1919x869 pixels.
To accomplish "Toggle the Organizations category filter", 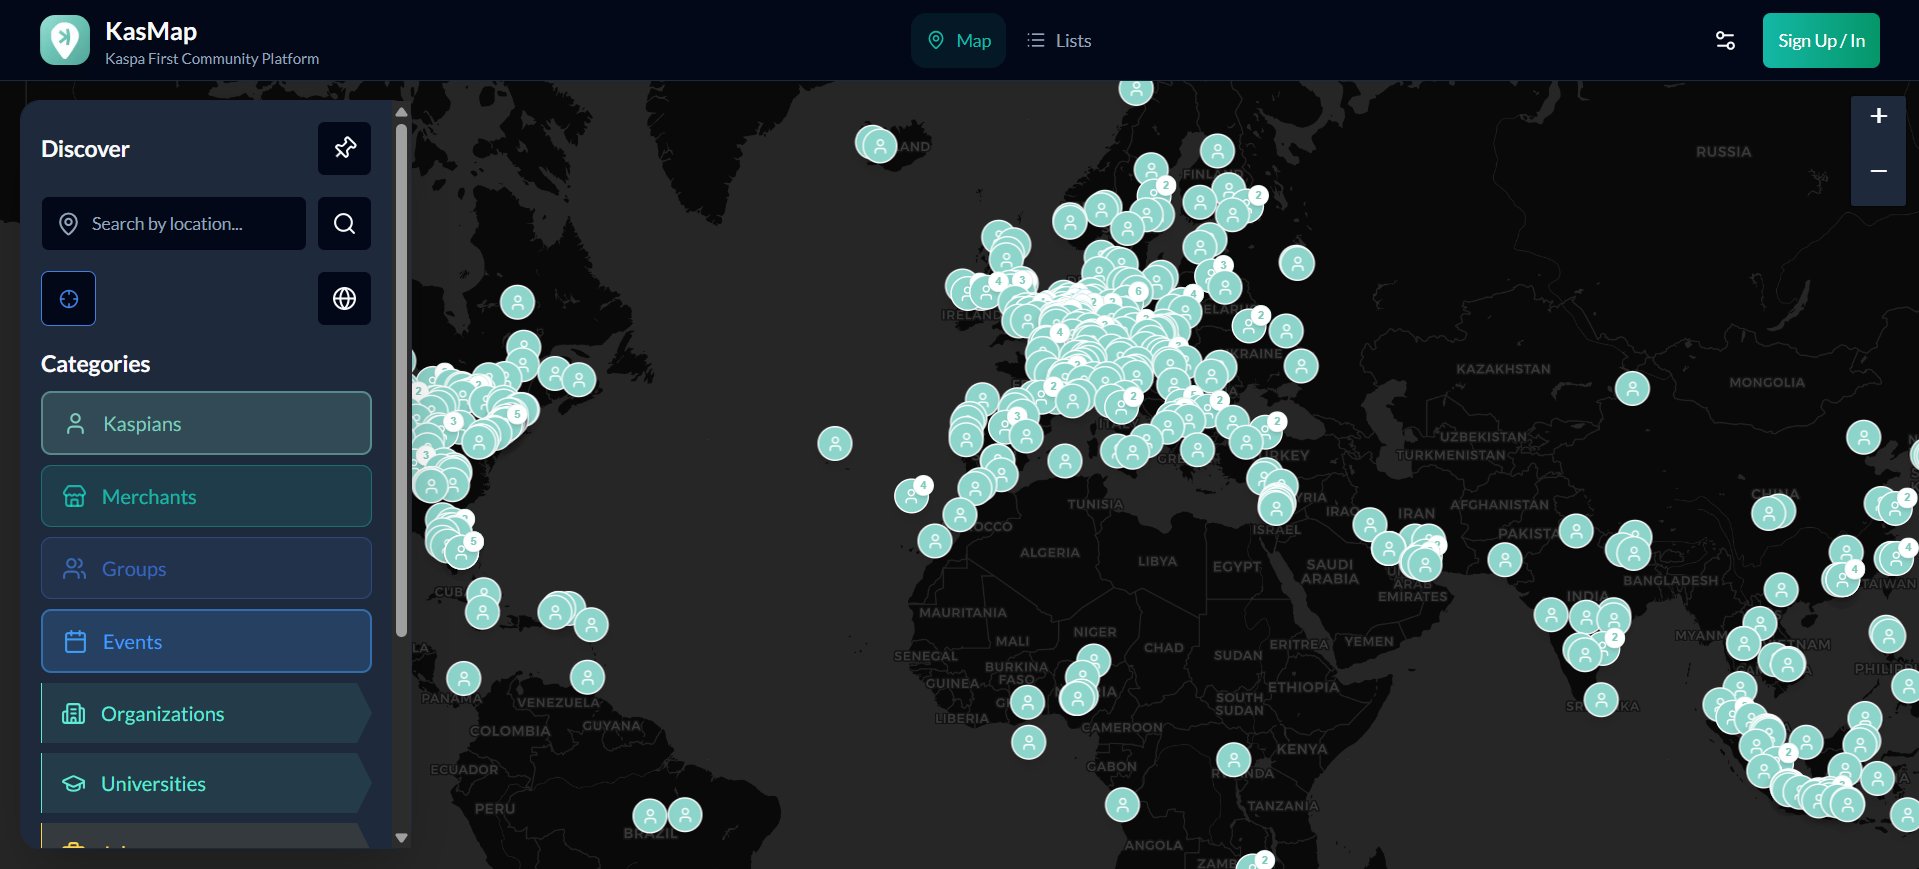I will pos(206,713).
